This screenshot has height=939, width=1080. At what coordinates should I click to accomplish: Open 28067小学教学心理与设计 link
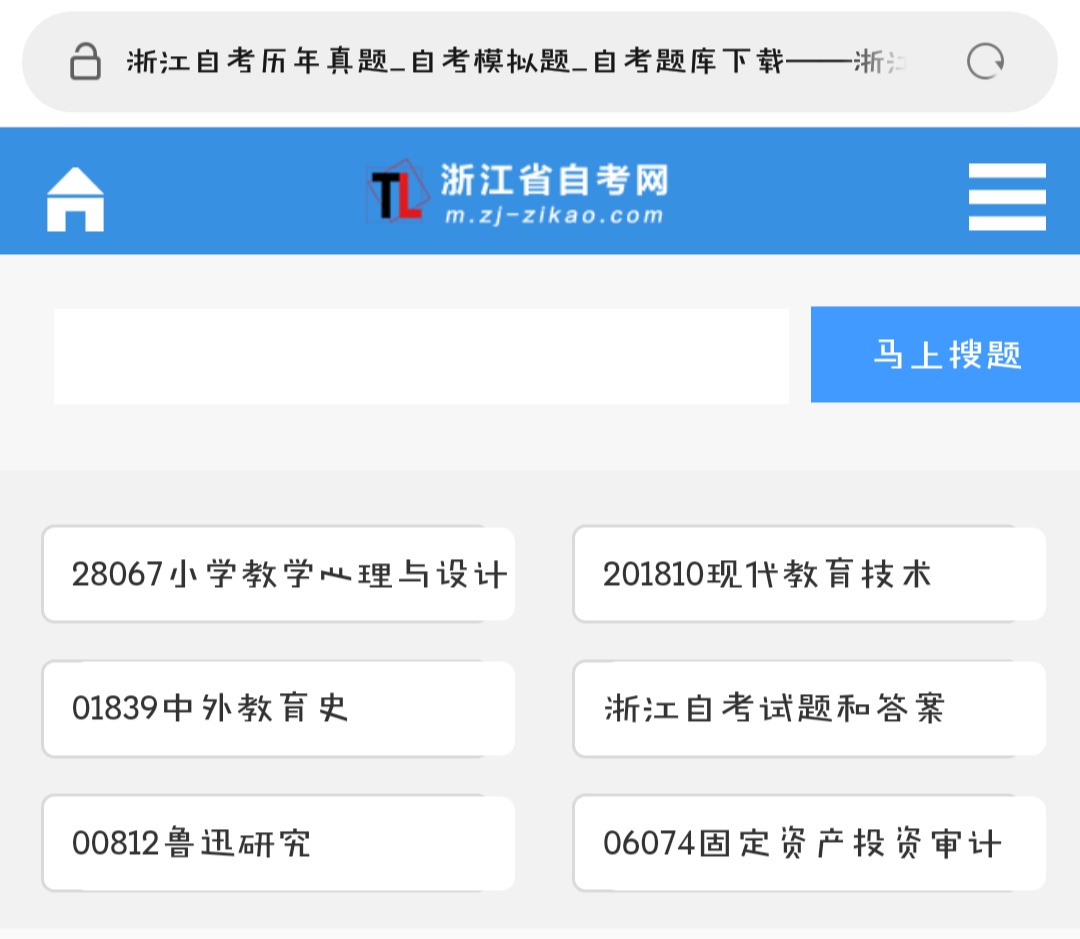(278, 574)
